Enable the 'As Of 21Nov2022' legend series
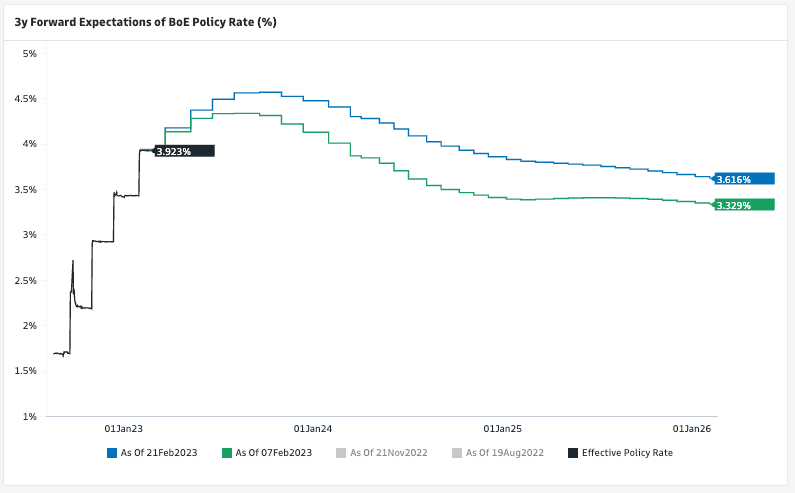 (x=388, y=453)
